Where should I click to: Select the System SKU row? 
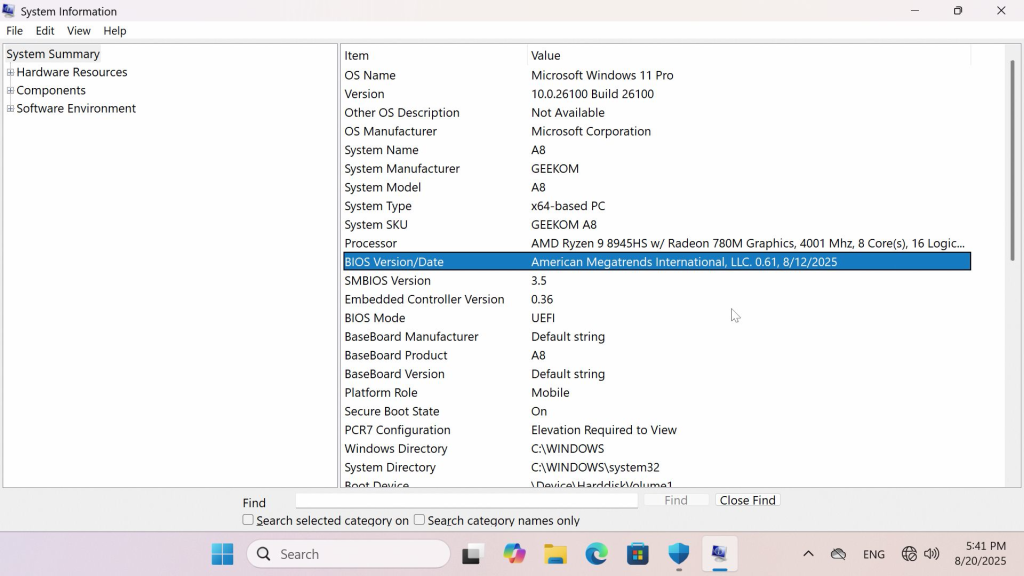[656, 225]
